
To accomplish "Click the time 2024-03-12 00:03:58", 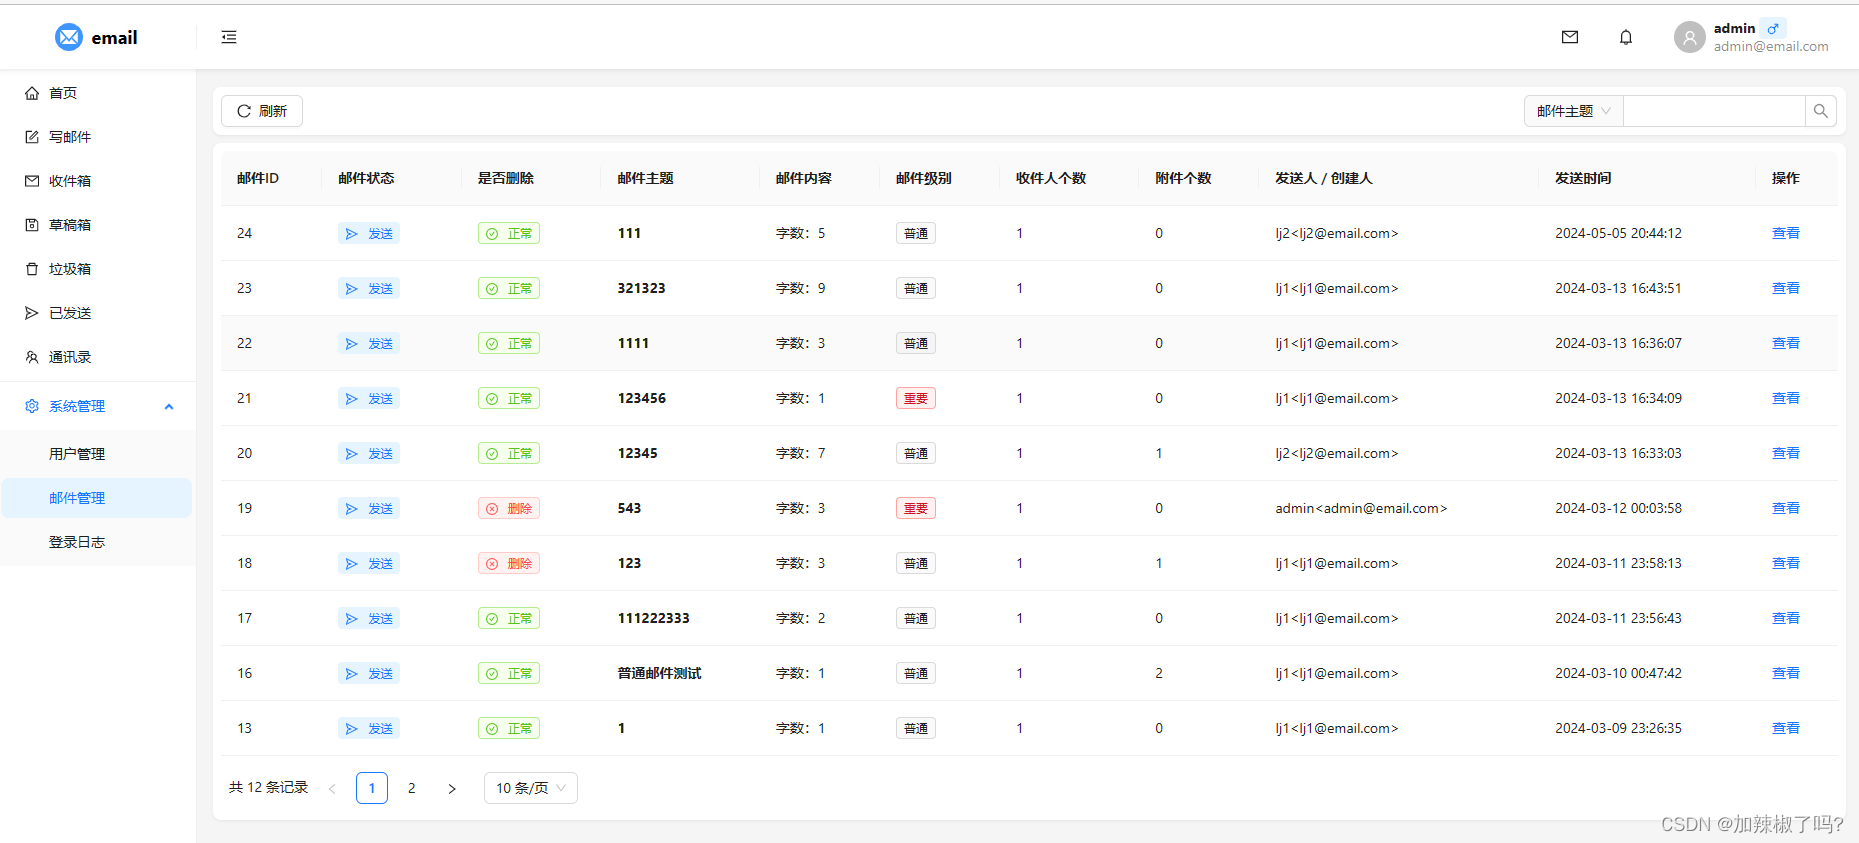I will pyautogui.click(x=1618, y=508).
